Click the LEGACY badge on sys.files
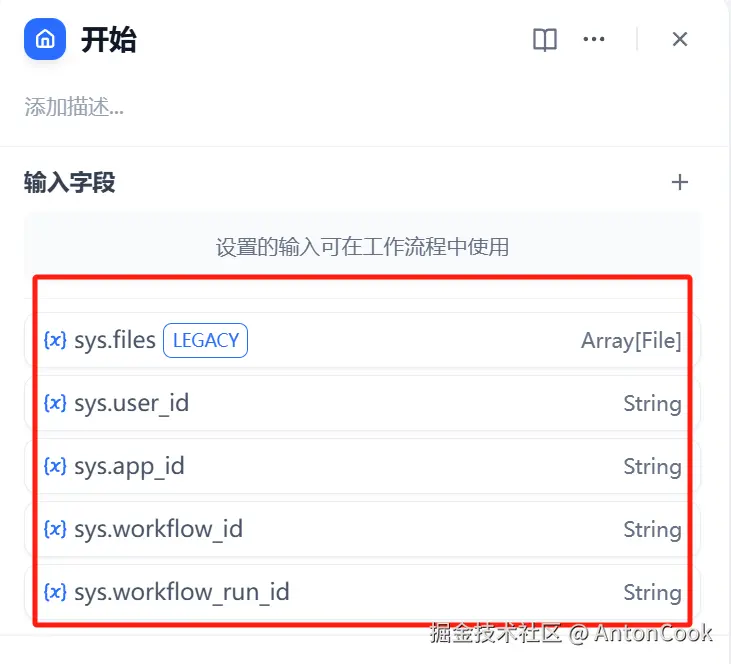Screen dimensions: 731x664 [205, 341]
